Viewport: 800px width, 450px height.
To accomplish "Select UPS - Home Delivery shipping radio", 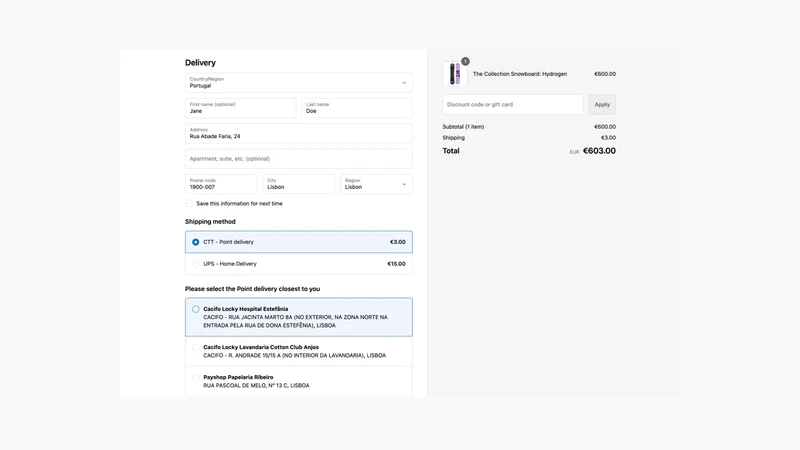I will [195, 264].
